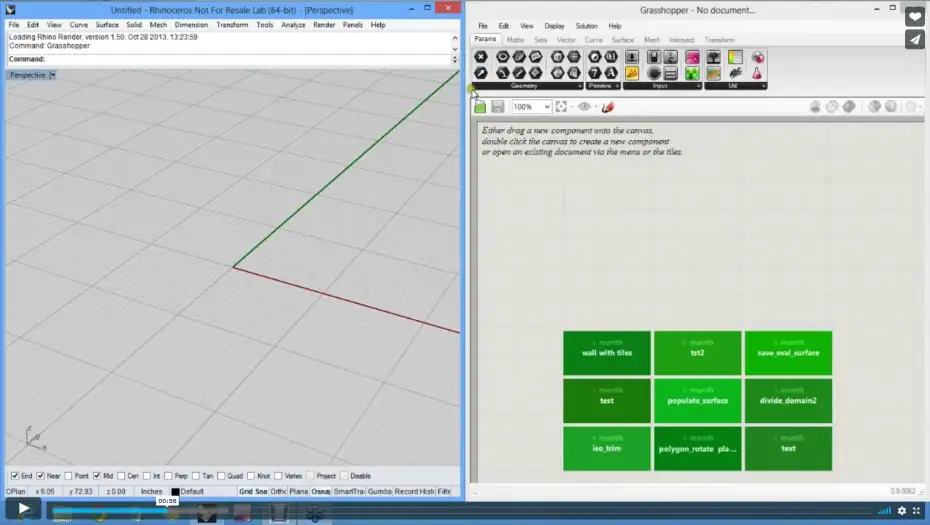The height and width of the screenshot is (525, 930).
Task: Click the download arrow Input icon
Action: tap(632, 57)
